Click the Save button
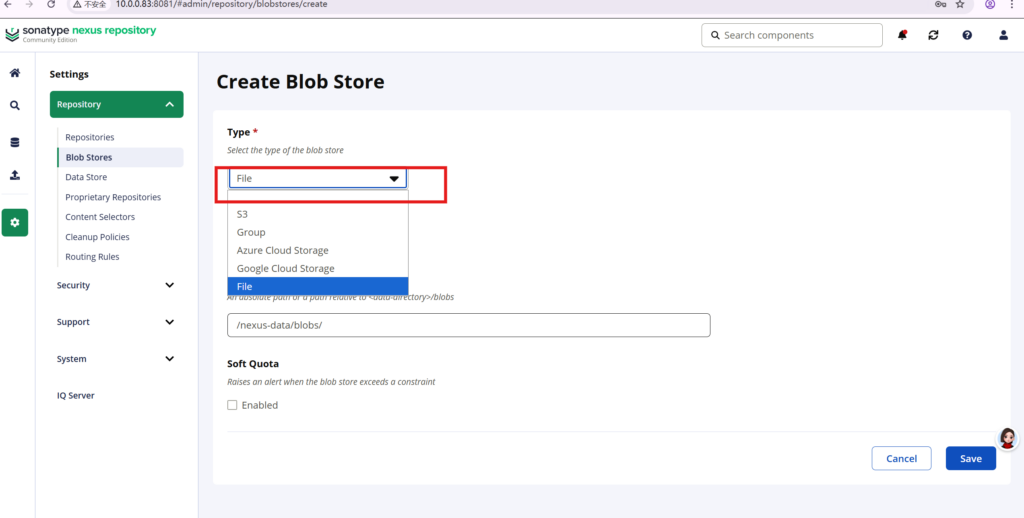Viewport: 1024px width, 518px height. pyautogui.click(x=970, y=458)
